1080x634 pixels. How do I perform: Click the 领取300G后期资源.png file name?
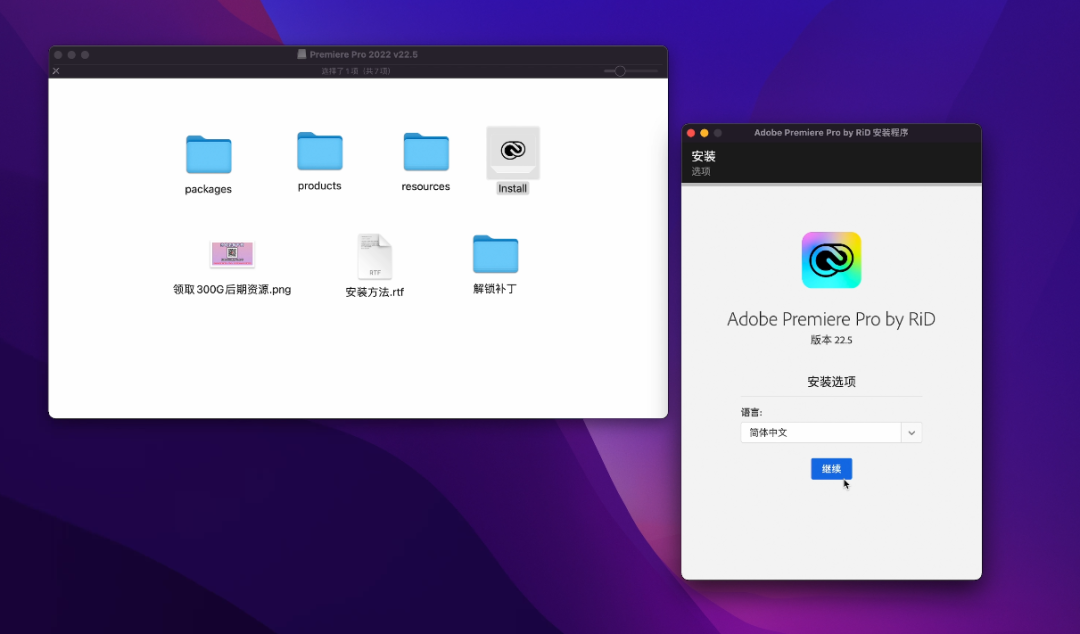pos(232,289)
